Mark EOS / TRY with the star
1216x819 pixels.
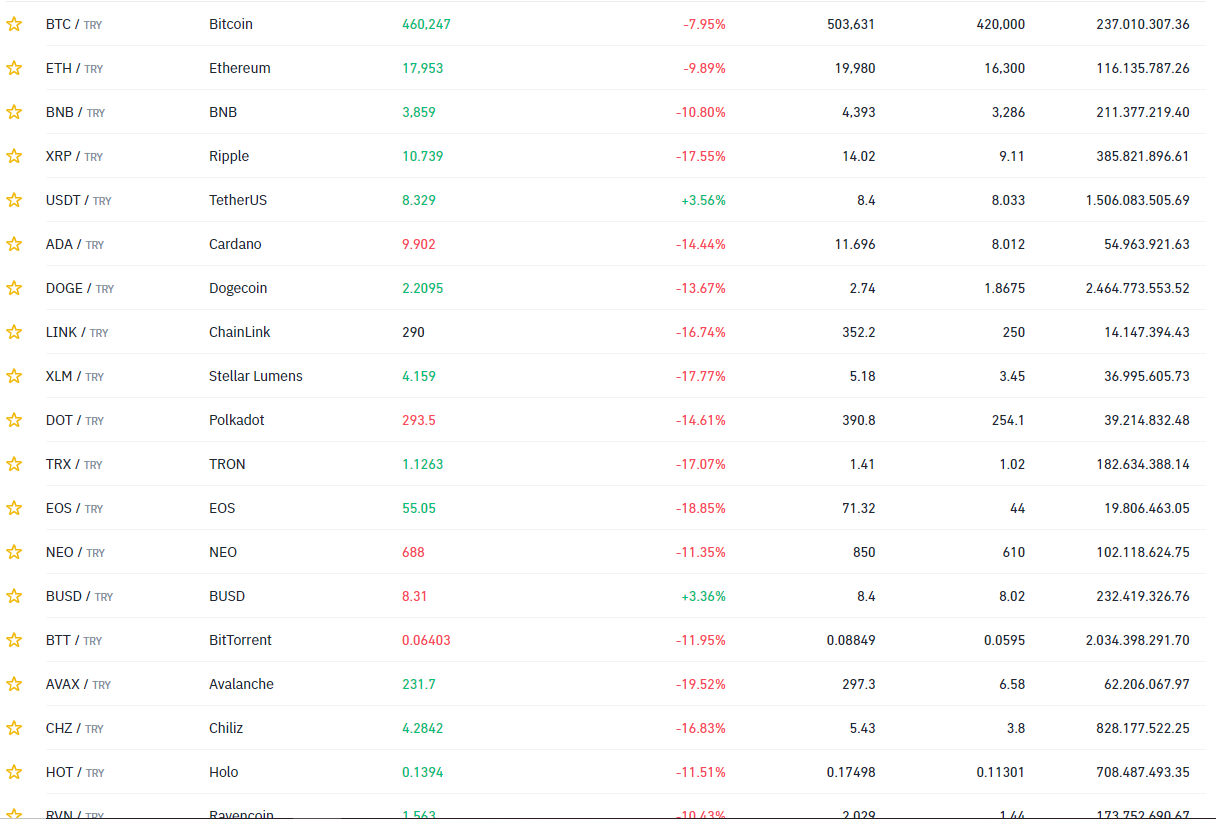click(x=14, y=508)
